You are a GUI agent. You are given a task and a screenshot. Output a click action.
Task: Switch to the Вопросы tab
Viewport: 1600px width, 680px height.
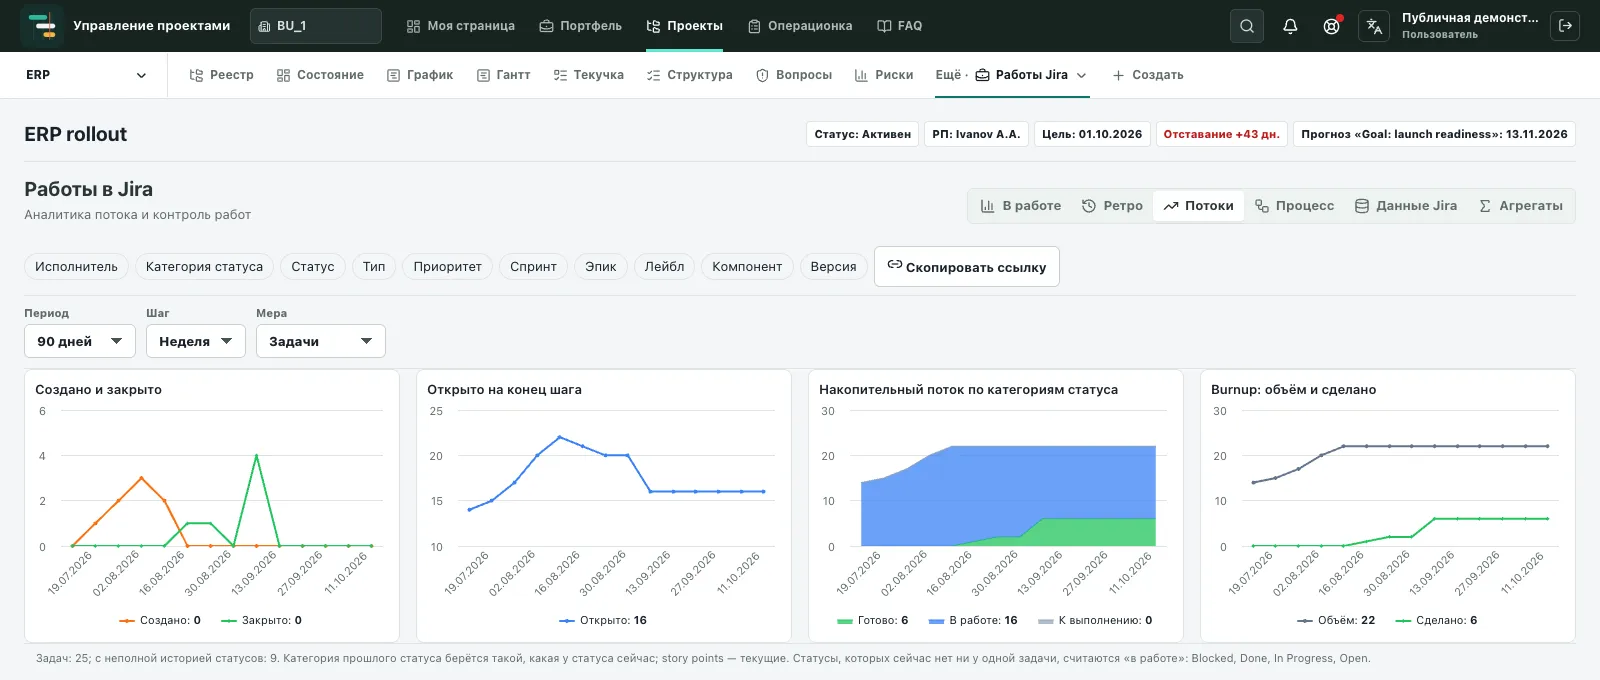tap(794, 75)
